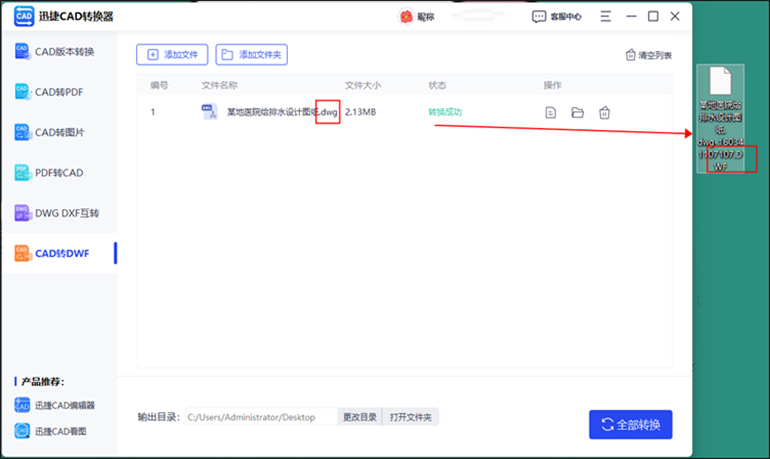Click the 迅捷CAD转换器 app logo
This screenshot has width=770, height=459.
click(x=24, y=16)
